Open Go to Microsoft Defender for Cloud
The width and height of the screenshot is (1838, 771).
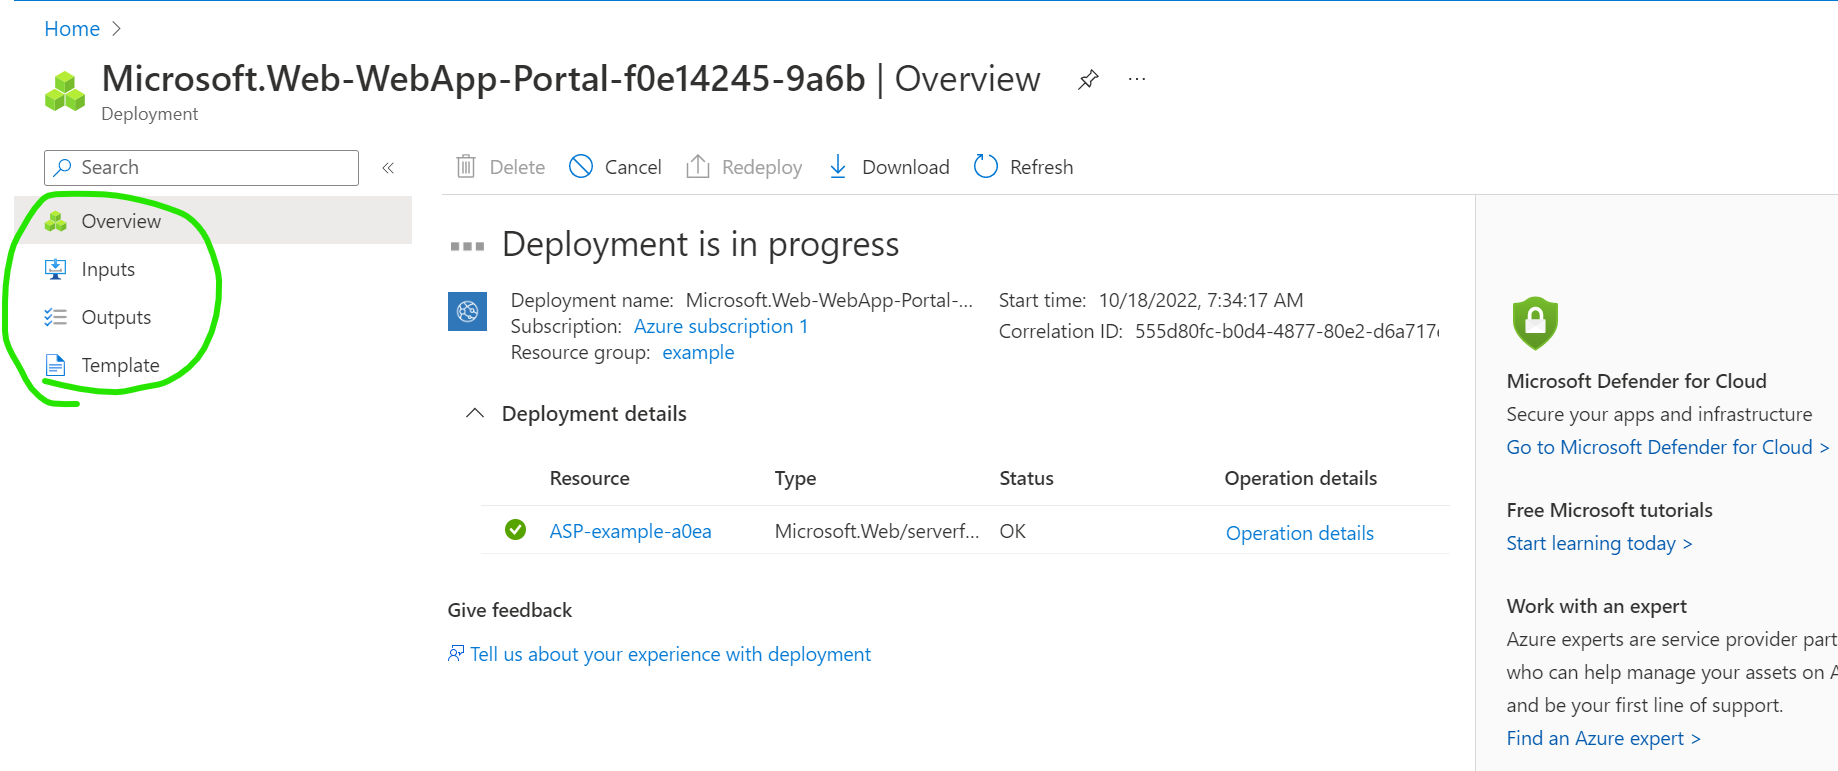coord(1668,447)
